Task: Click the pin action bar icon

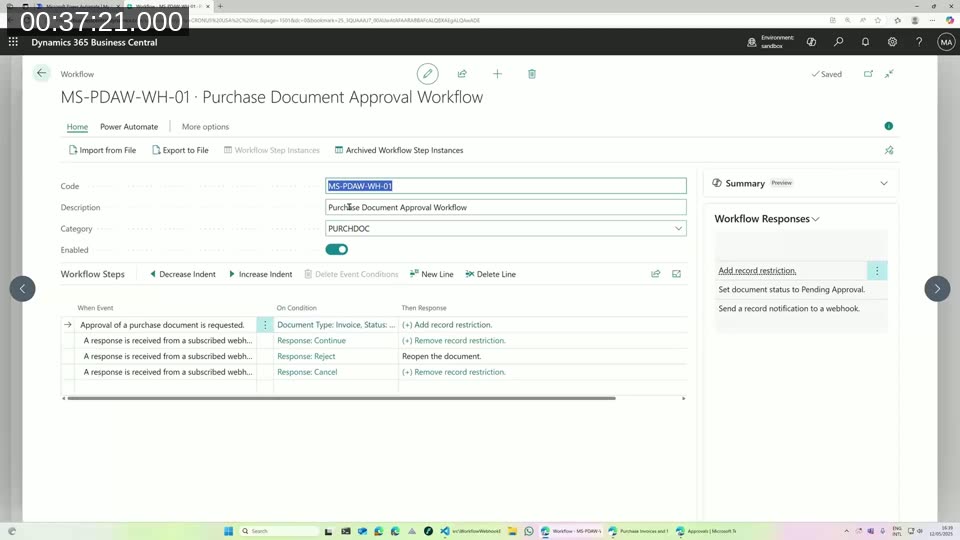Action: tap(889, 150)
